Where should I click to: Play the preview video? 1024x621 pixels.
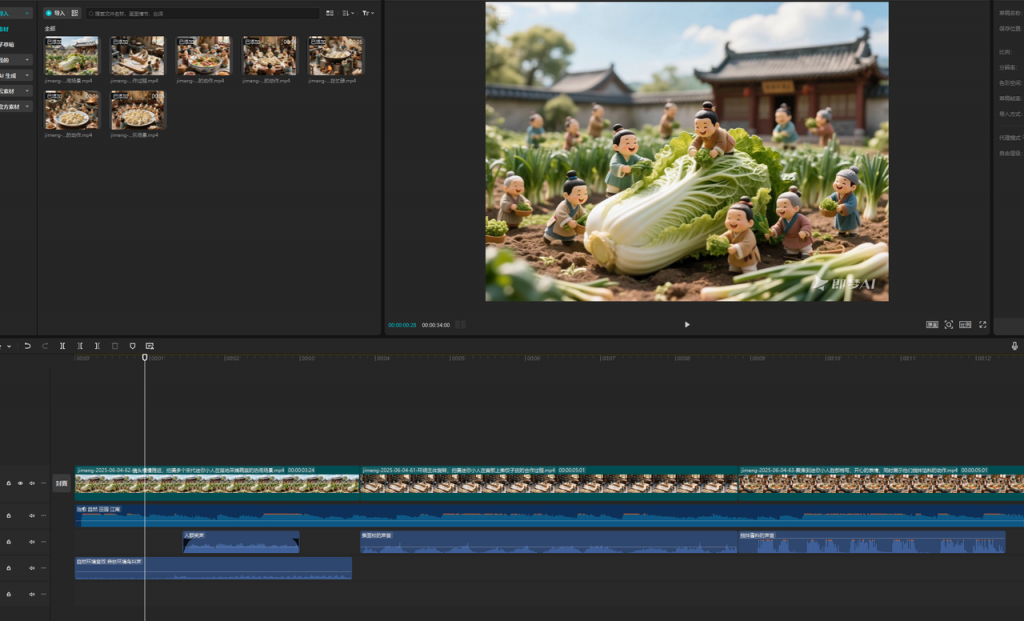687,325
